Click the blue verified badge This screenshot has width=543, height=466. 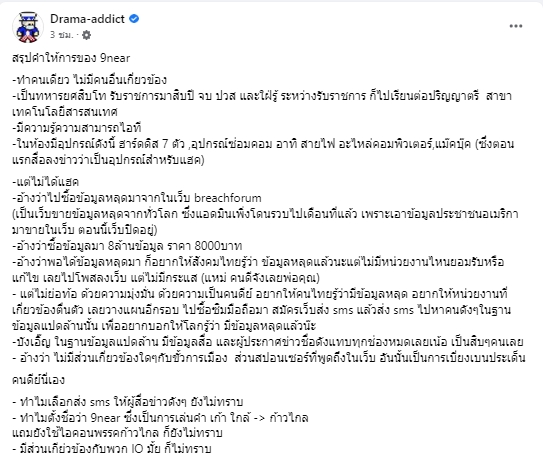[134, 19]
